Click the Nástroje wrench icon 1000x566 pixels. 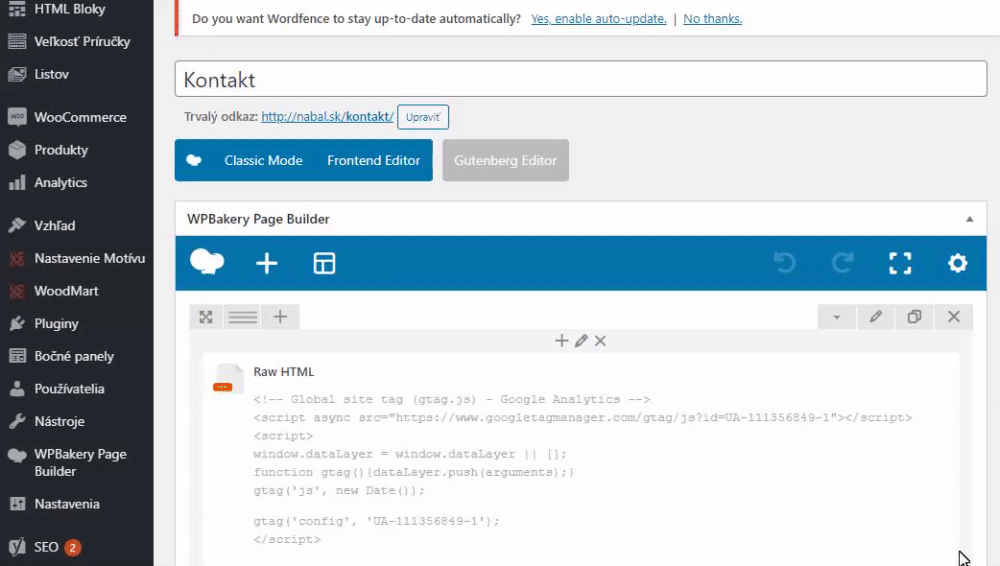17,421
